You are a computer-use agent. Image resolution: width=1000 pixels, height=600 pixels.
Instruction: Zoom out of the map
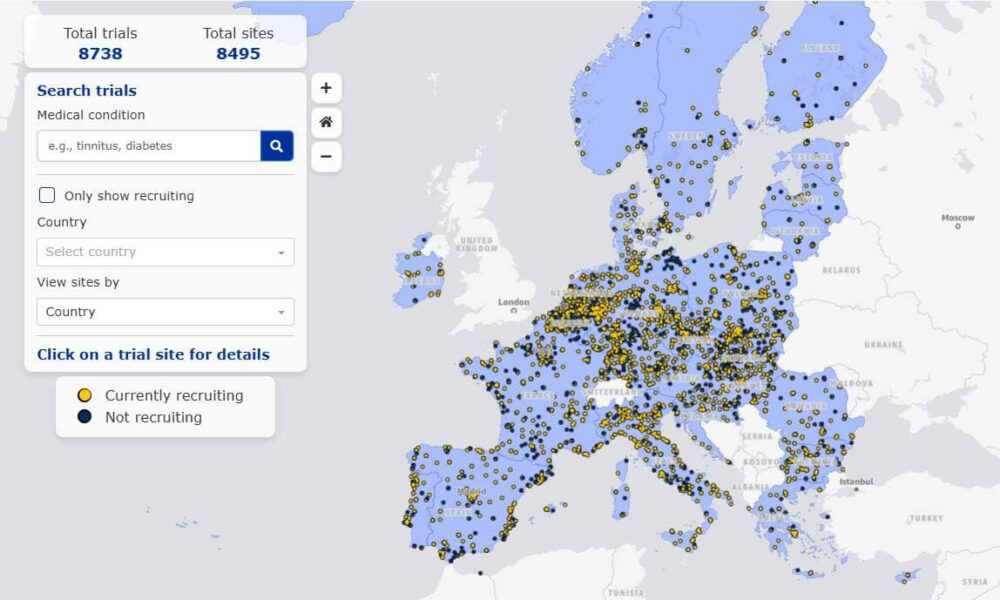tap(326, 157)
